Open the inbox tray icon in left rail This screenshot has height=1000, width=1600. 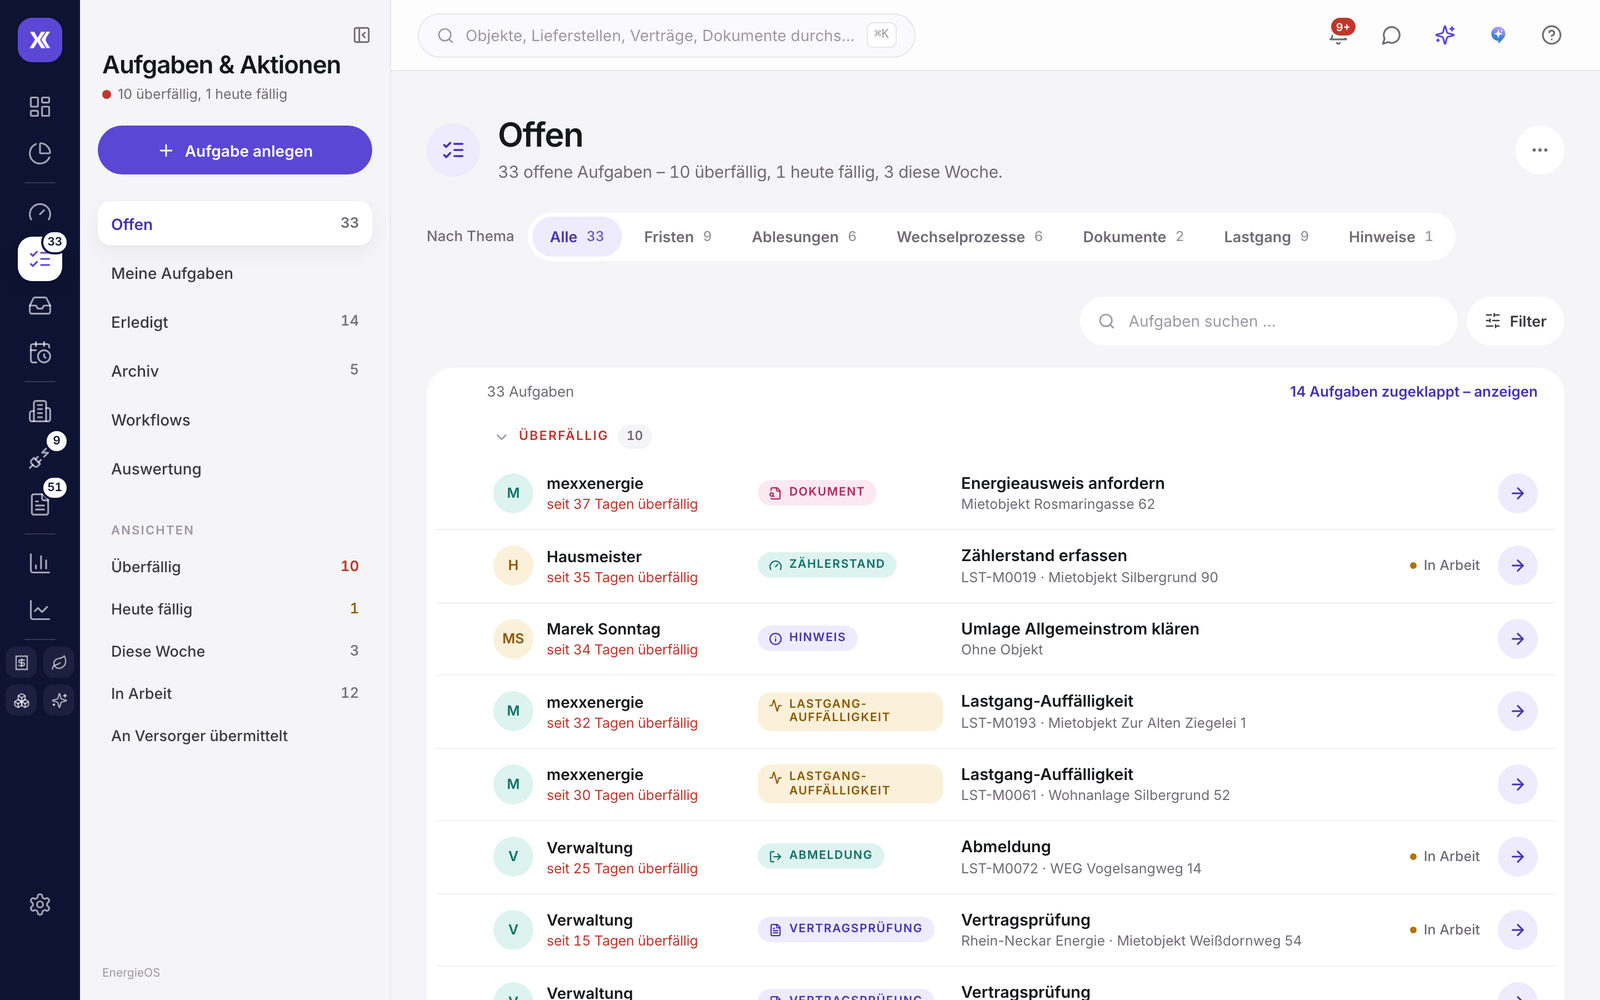40,306
